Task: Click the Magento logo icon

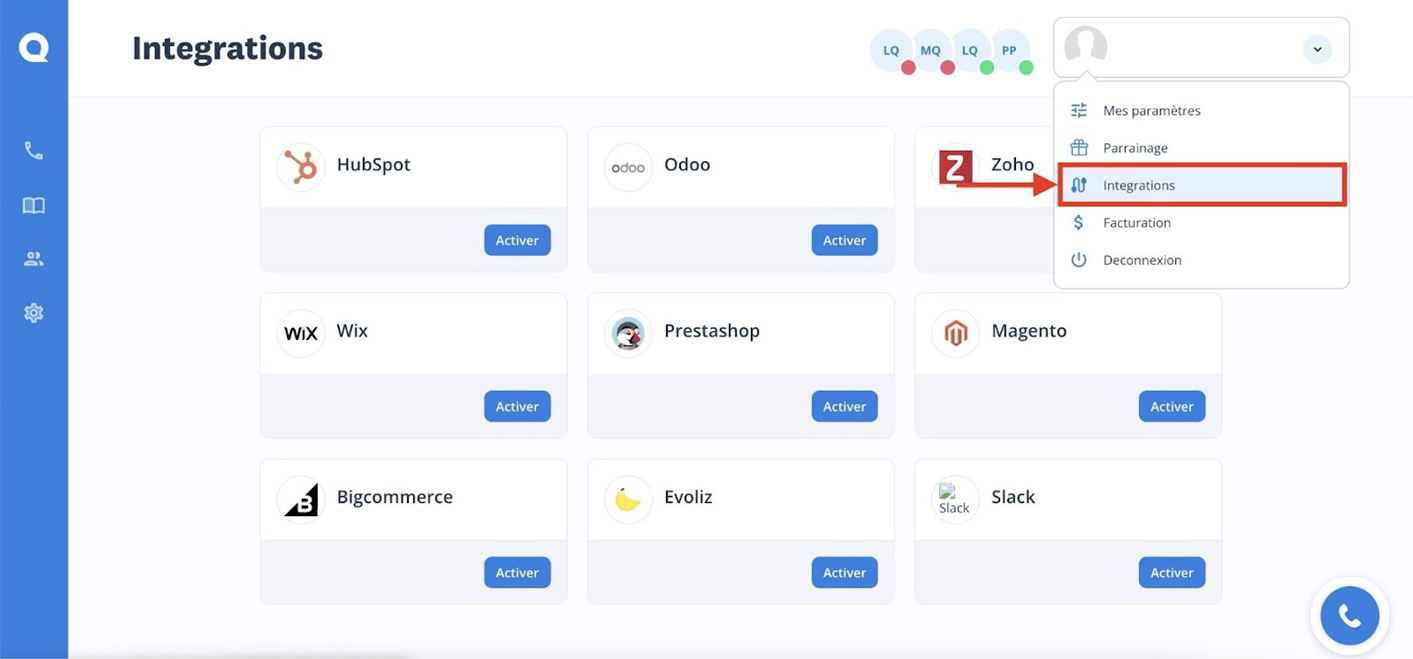Action: (x=955, y=333)
